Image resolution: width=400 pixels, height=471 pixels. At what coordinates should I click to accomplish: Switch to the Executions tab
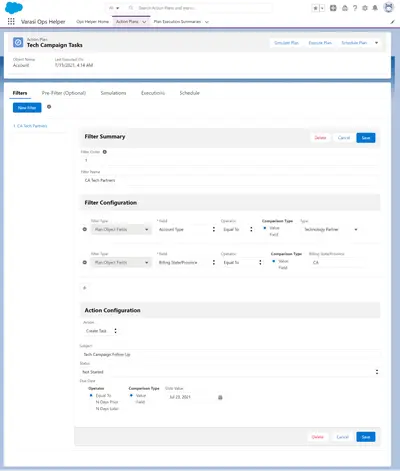[x=153, y=93]
